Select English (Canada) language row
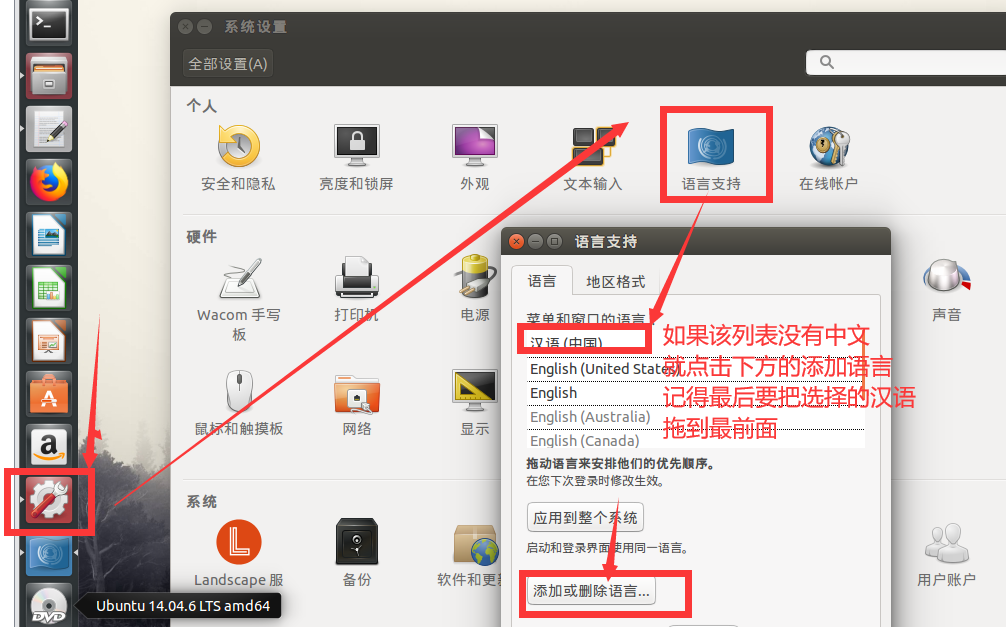The height and width of the screenshot is (627, 1006). pos(695,441)
